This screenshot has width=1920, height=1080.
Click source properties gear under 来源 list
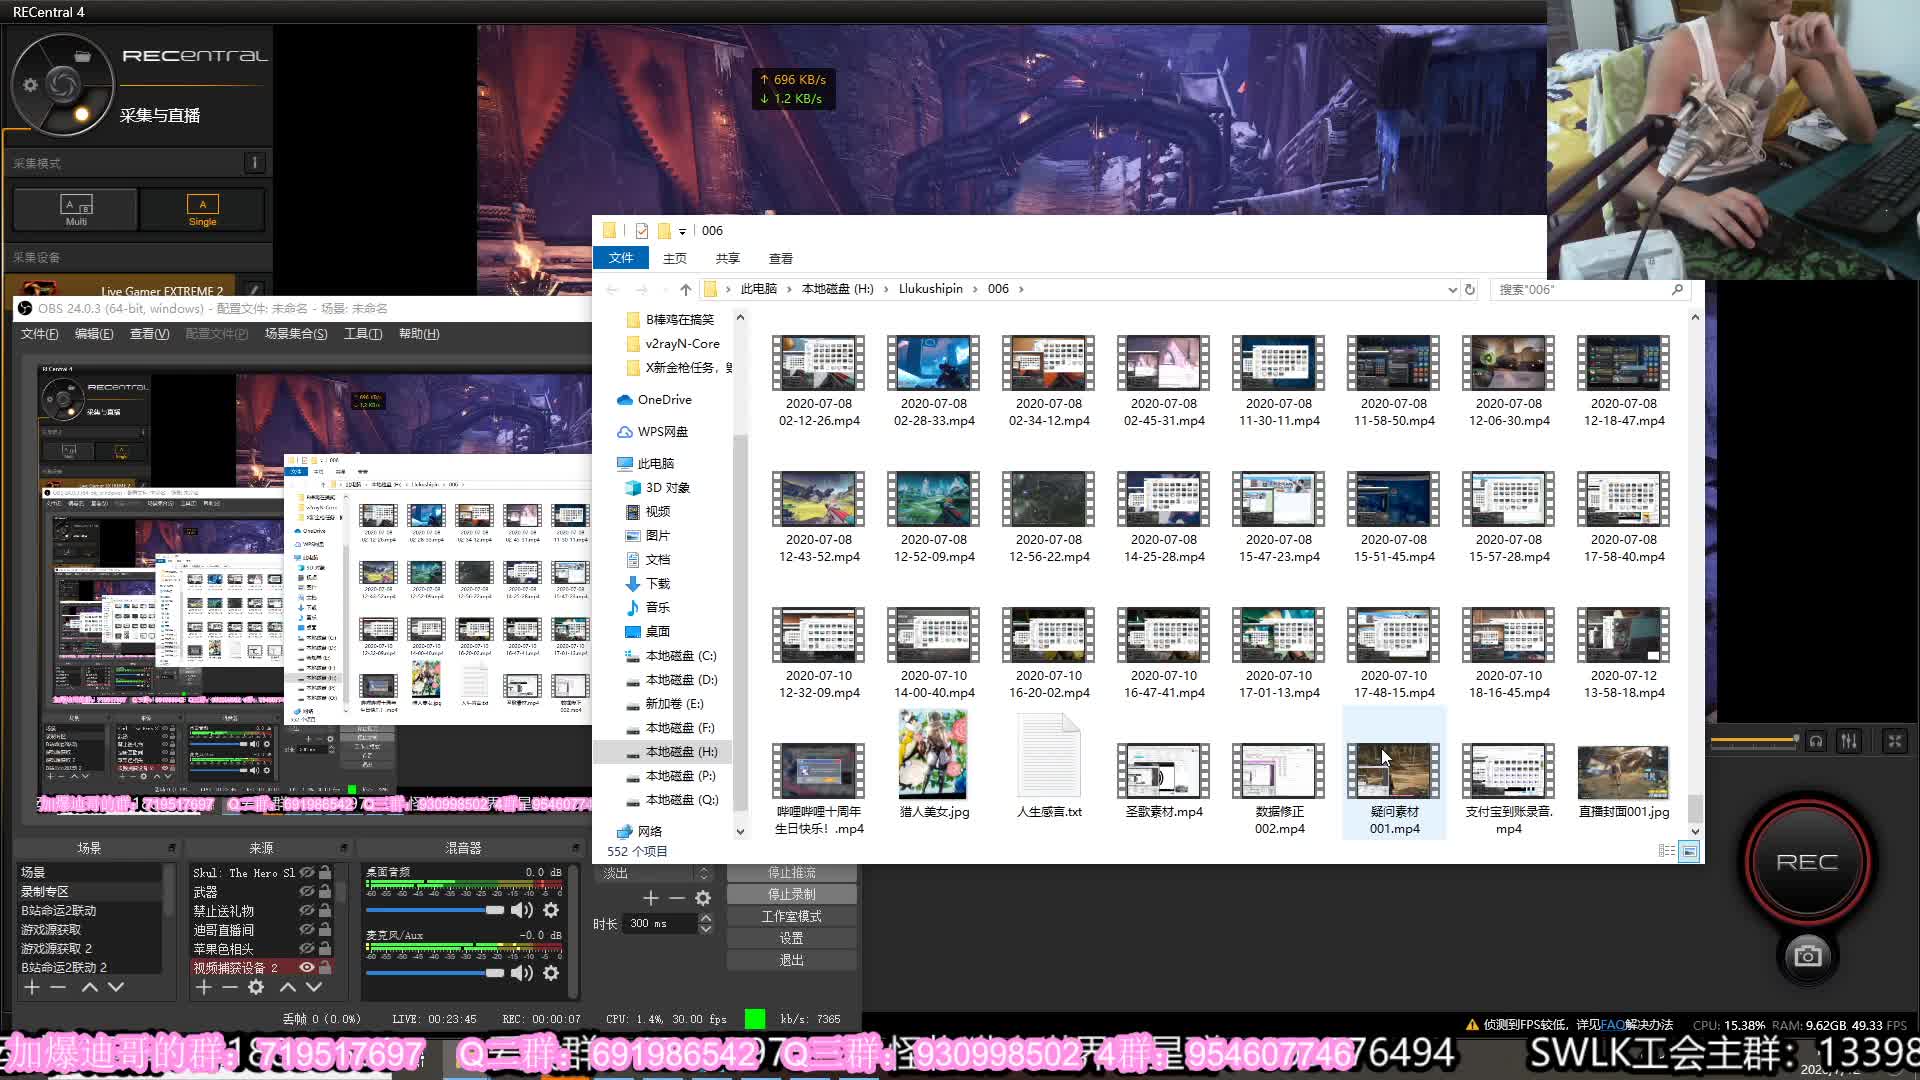[256, 987]
